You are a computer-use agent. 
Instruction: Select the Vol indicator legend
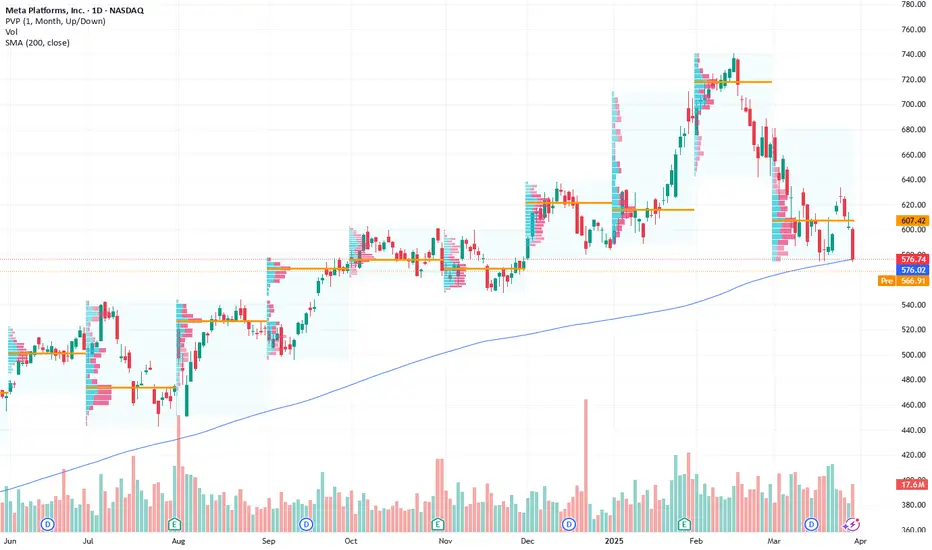pyautogui.click(x=11, y=32)
